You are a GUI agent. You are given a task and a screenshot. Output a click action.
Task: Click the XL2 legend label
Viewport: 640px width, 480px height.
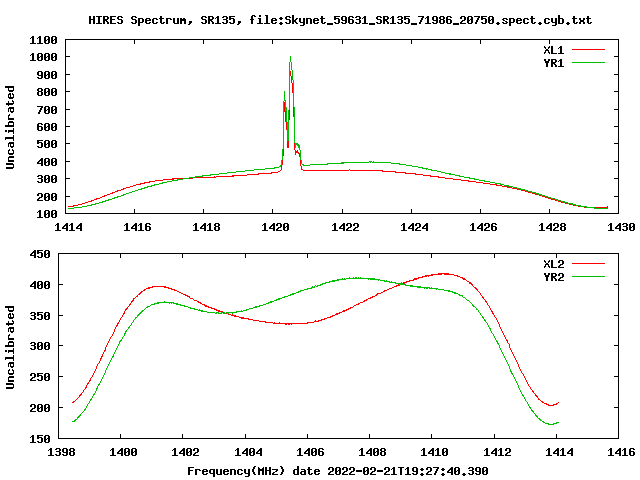pyautogui.click(x=553, y=264)
